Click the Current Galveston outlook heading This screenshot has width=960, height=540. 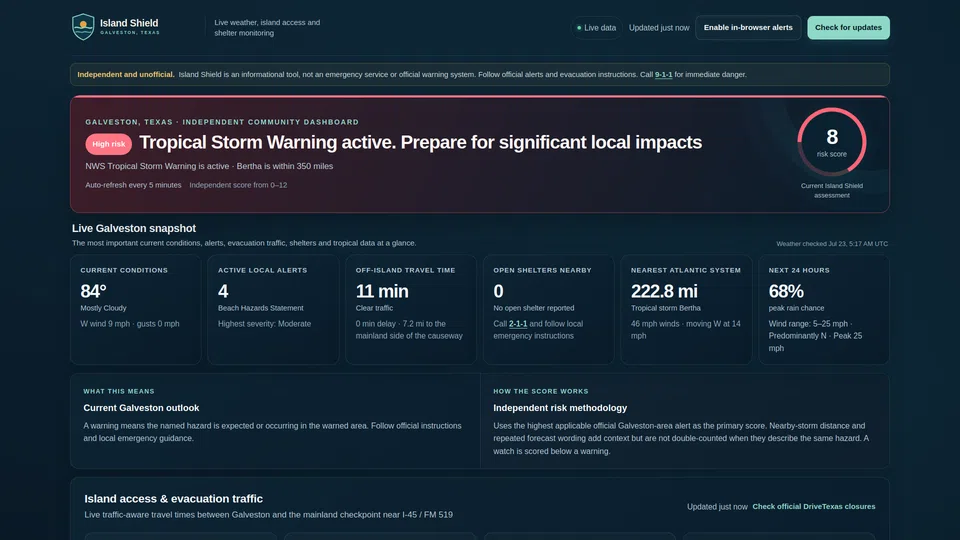tap(141, 408)
